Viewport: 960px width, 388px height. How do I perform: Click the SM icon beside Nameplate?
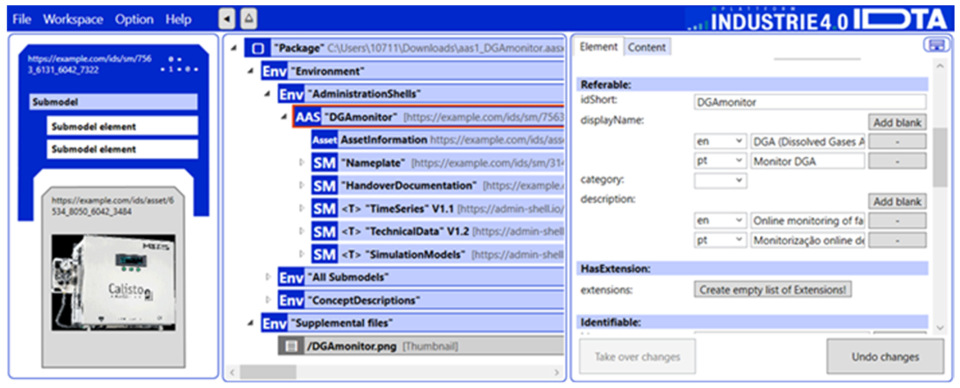point(324,163)
